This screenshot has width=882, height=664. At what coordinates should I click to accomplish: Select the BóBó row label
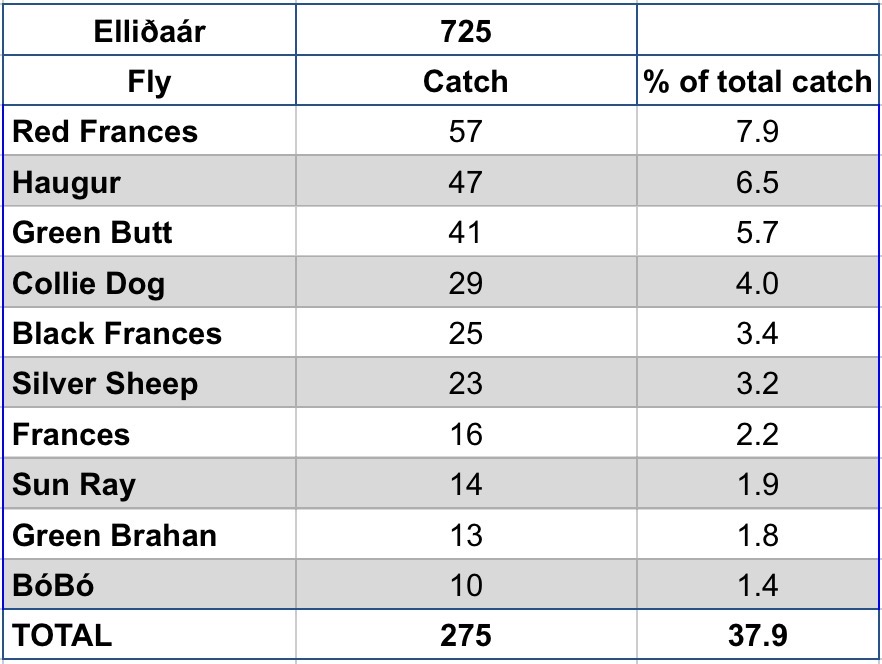click(x=53, y=585)
